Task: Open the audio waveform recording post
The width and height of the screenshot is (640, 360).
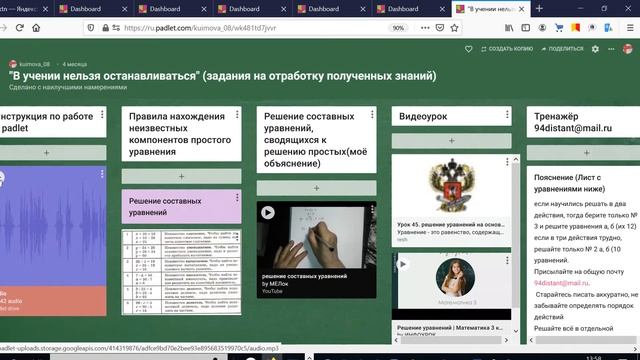Action: point(53,226)
